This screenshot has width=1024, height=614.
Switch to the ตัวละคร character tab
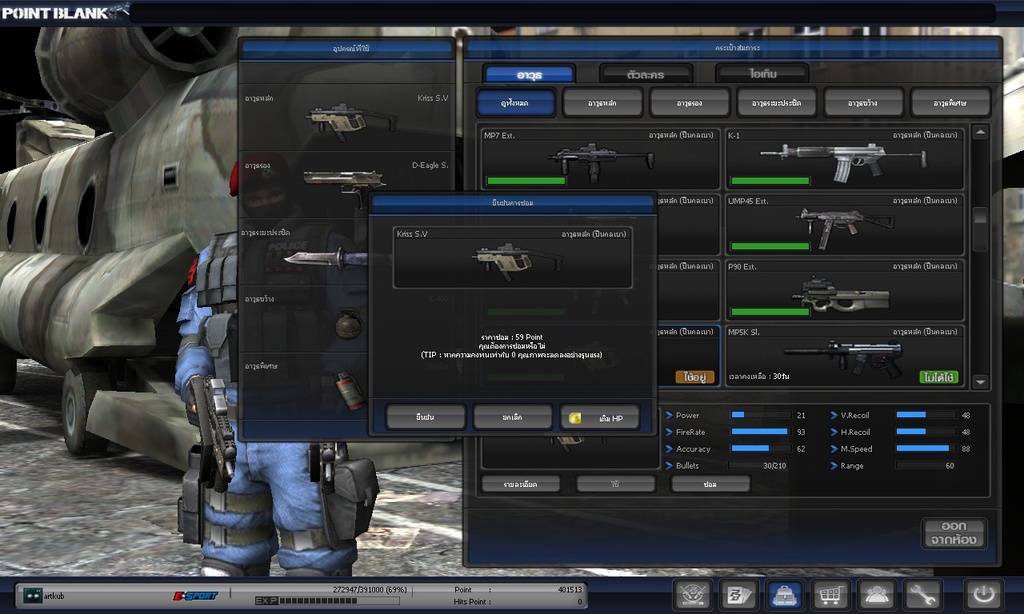pyautogui.click(x=645, y=74)
